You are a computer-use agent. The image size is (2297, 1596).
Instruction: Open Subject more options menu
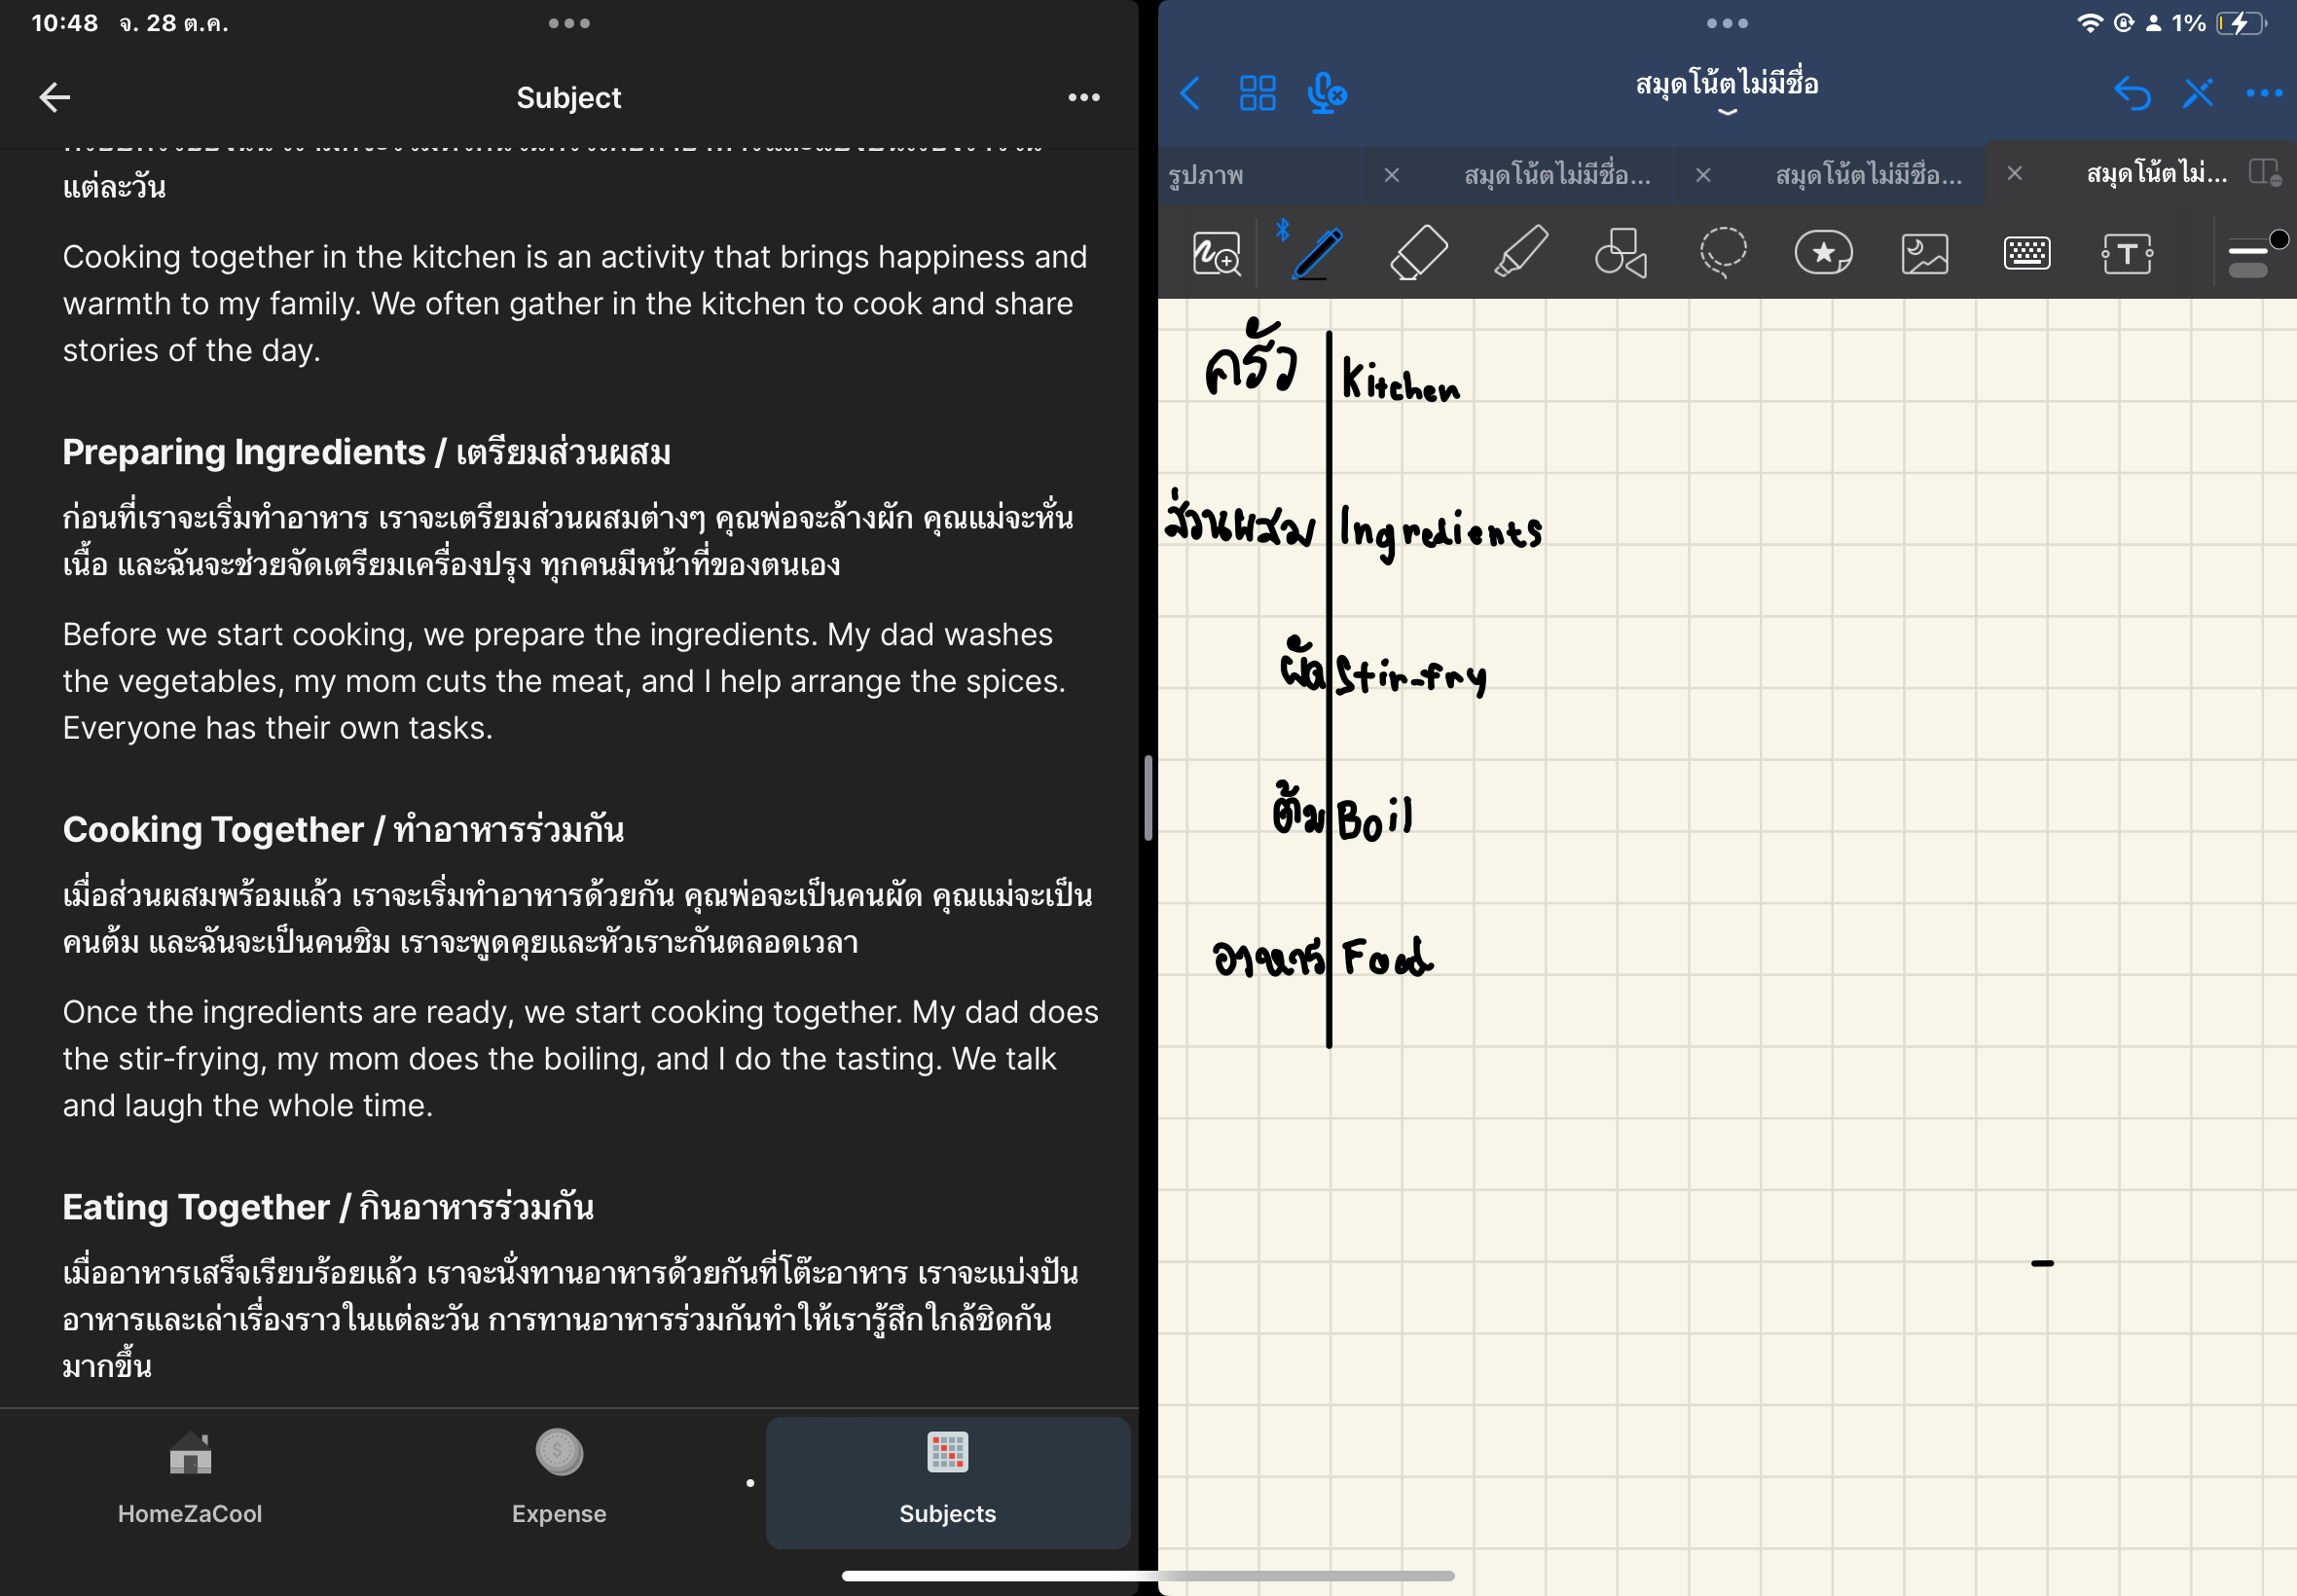point(1083,98)
